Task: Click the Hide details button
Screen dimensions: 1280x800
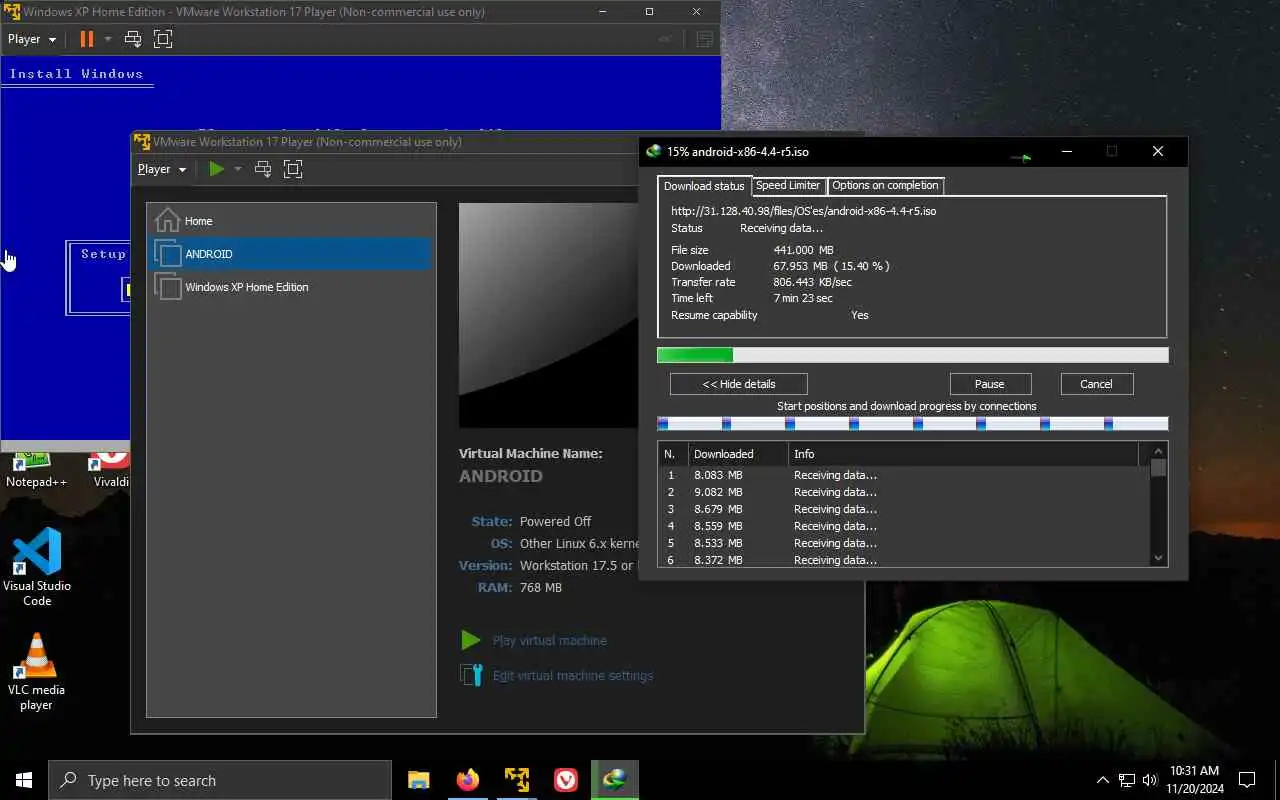Action: click(x=739, y=384)
